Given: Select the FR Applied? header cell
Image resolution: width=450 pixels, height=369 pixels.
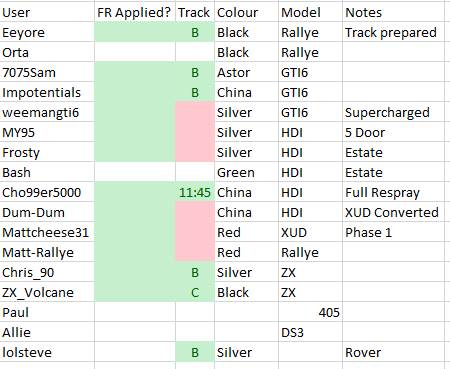Looking at the screenshot, I should click(x=135, y=12).
